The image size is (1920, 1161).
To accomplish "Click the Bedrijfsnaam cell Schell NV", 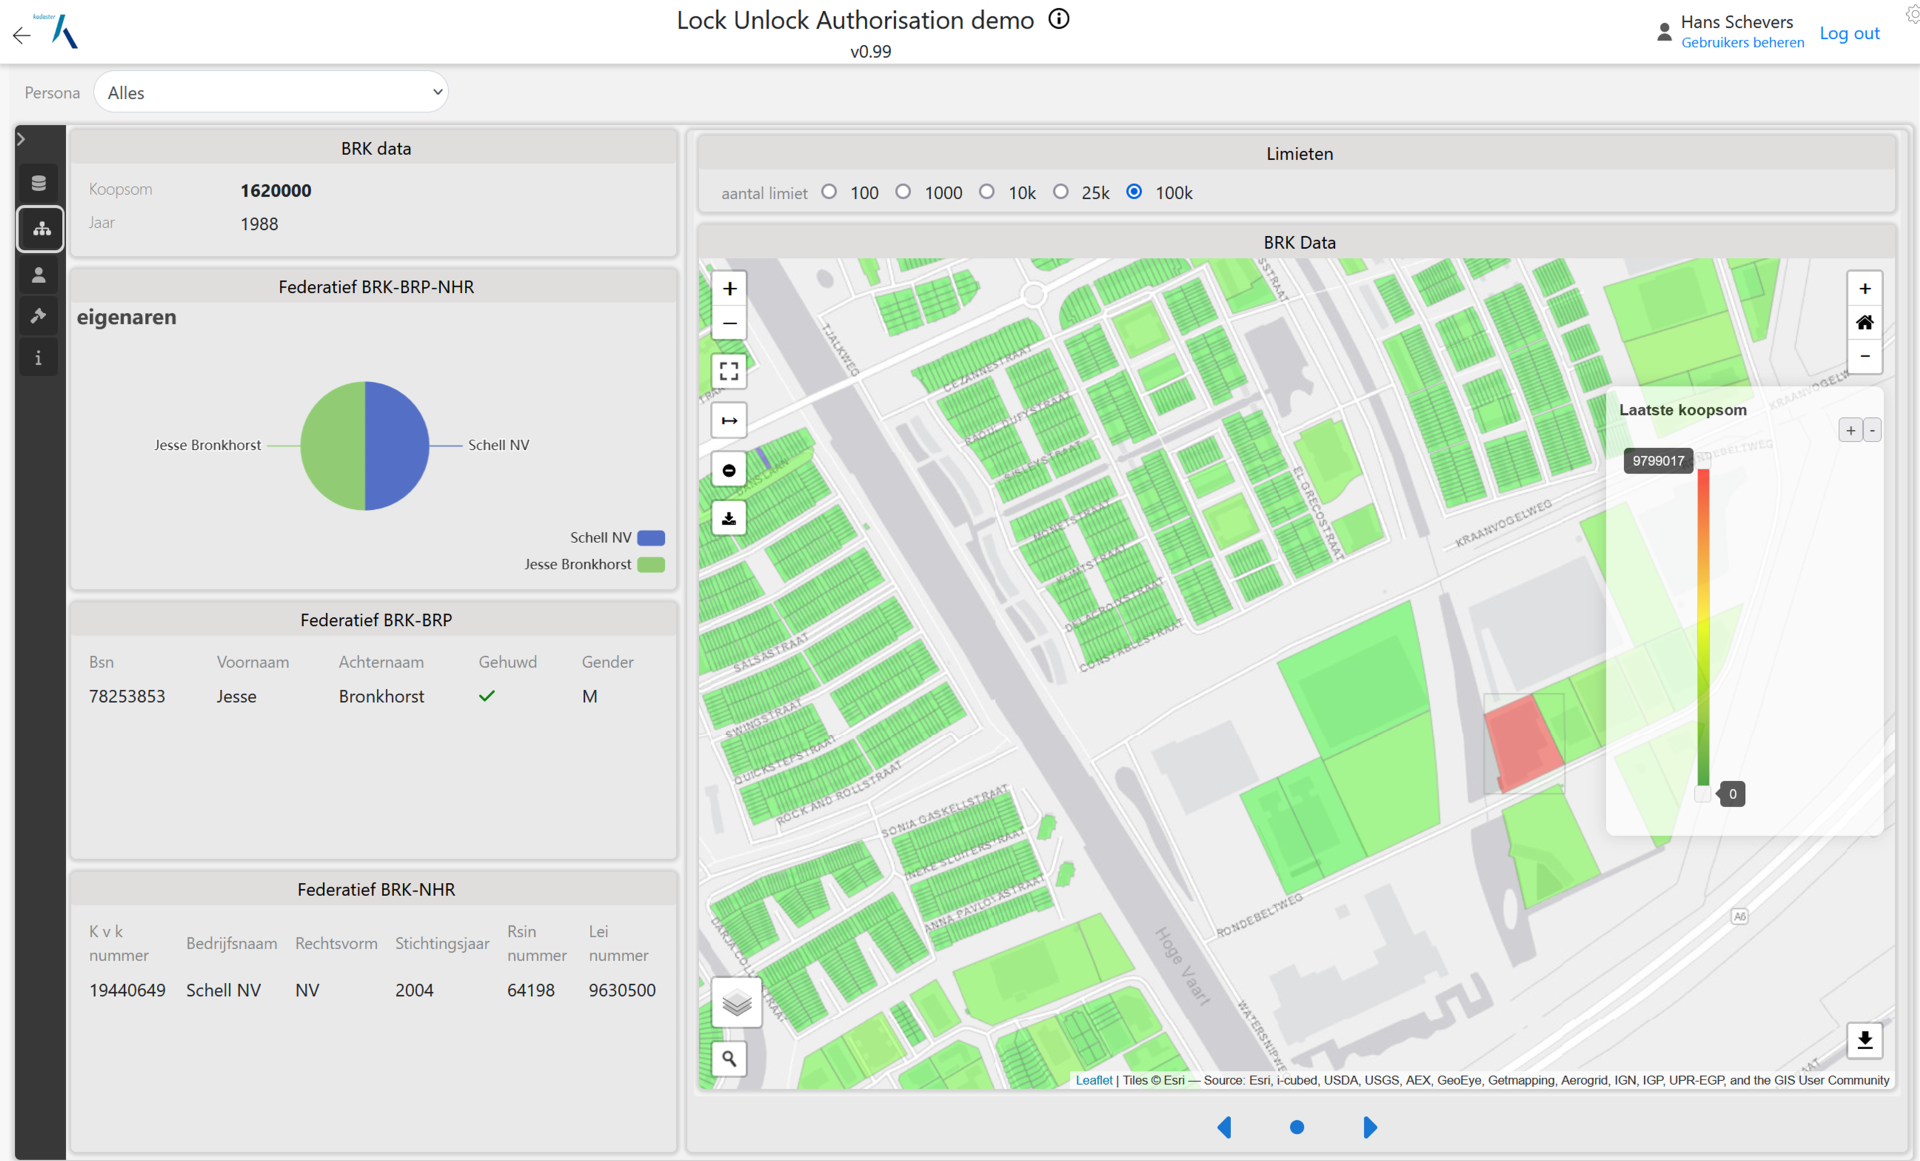I will pyautogui.click(x=223, y=991).
